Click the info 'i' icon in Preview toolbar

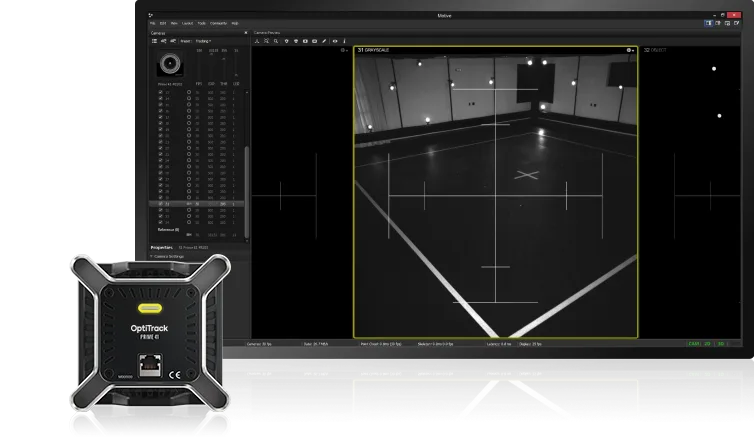click(x=344, y=41)
